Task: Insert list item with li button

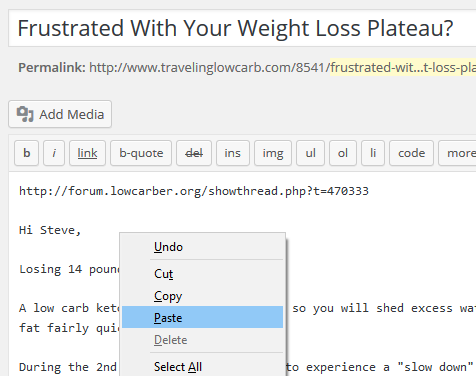Action: 373,153
